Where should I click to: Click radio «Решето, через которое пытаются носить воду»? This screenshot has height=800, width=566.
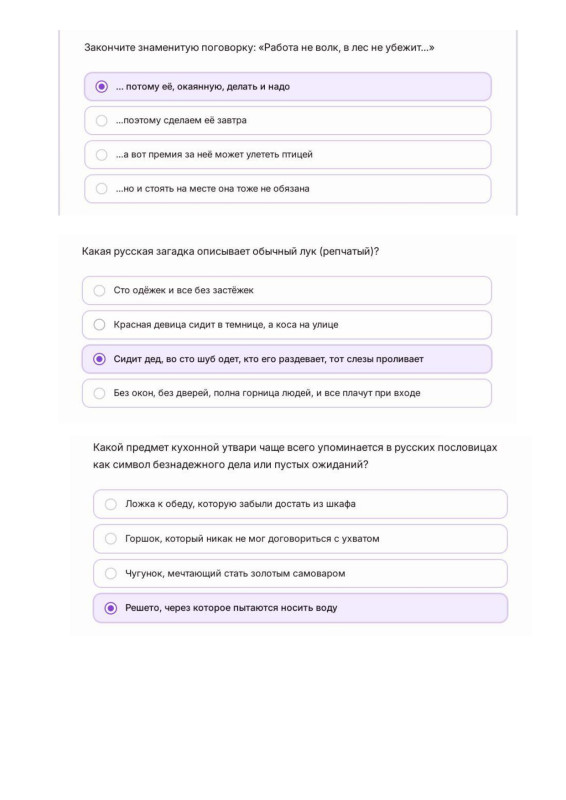click(x=111, y=608)
